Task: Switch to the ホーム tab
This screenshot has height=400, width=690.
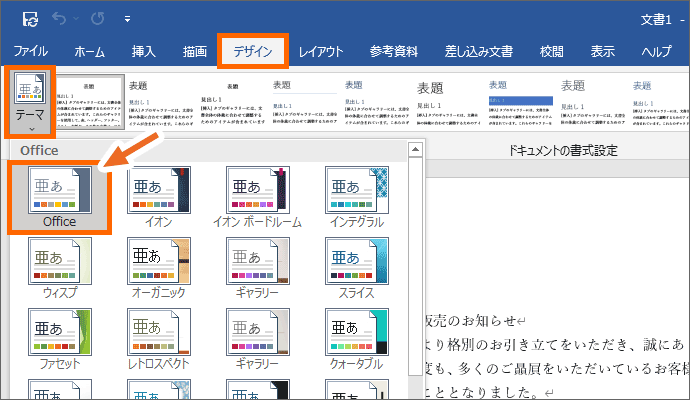Action: tap(90, 51)
